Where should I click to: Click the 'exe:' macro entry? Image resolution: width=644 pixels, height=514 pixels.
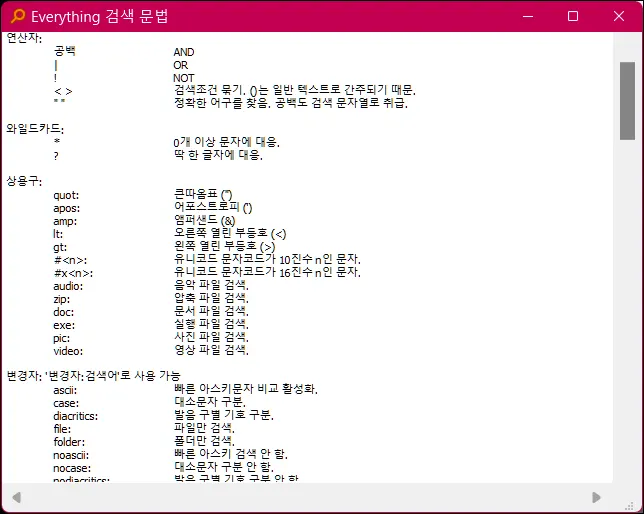(x=64, y=325)
